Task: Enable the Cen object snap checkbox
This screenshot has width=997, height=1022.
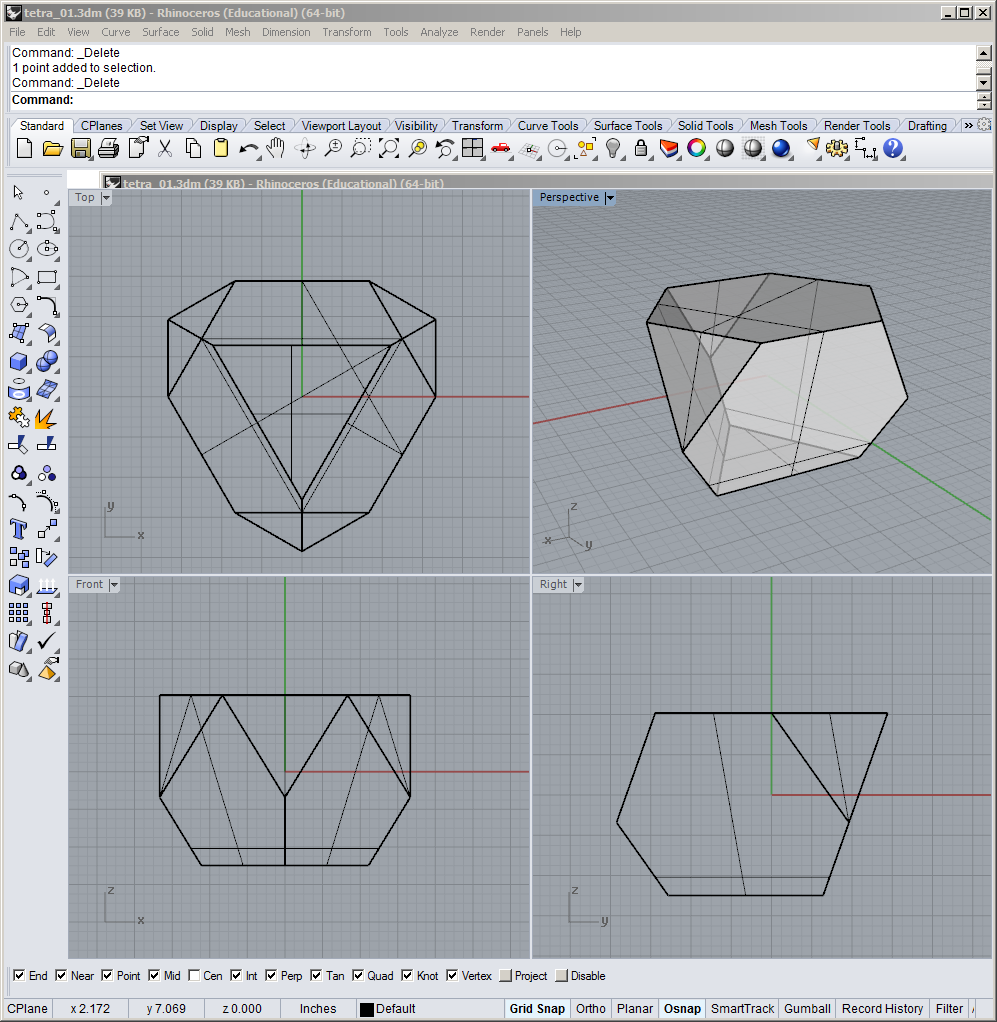Action: pyautogui.click(x=195, y=976)
